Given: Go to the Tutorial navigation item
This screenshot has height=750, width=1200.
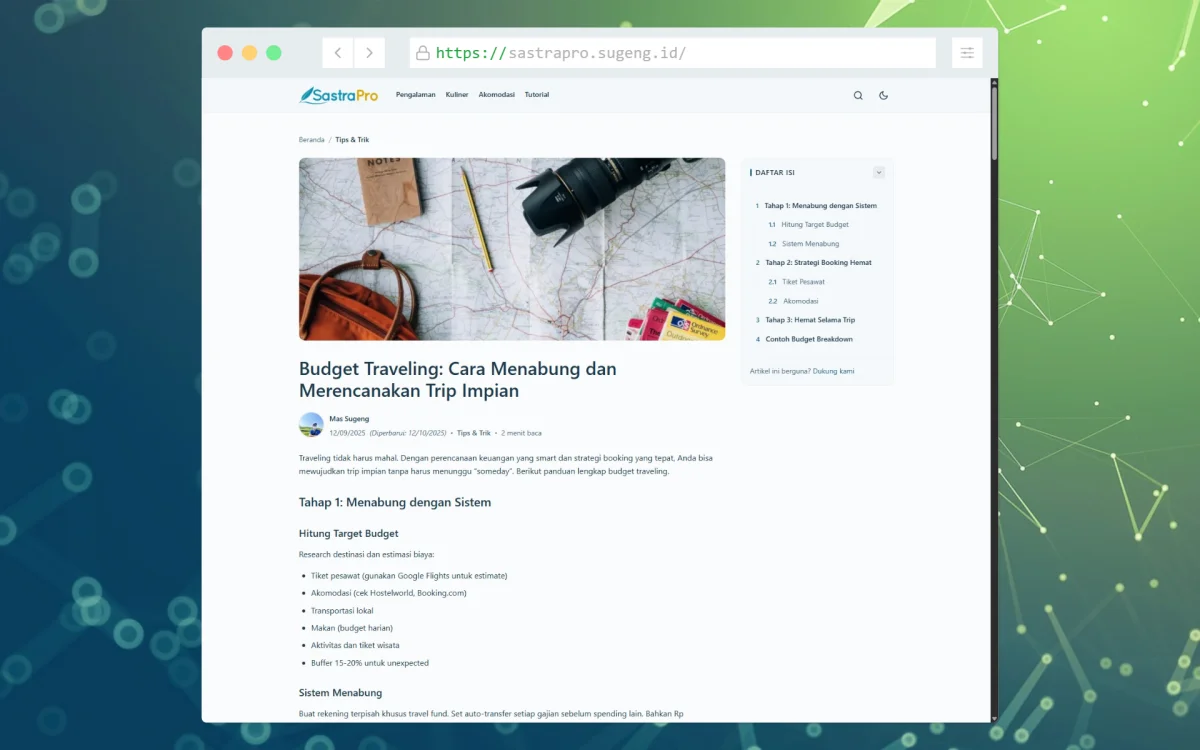Looking at the screenshot, I should click(x=536, y=94).
